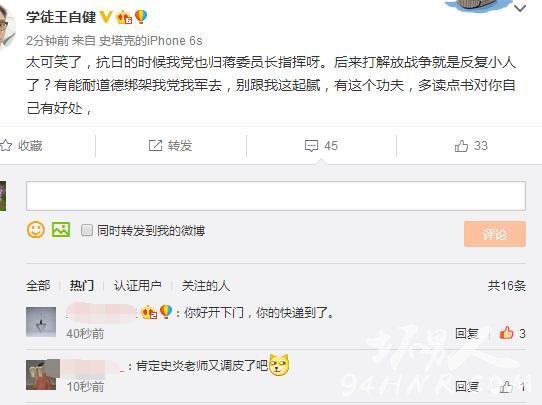Show 认证用户 comments tab
This screenshot has width=542, height=405.
pyautogui.click(x=138, y=285)
